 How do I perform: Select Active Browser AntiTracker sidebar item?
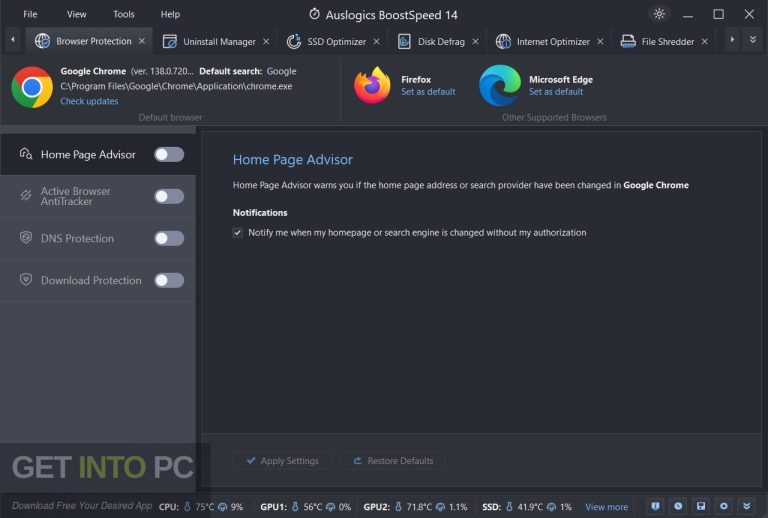pos(98,196)
